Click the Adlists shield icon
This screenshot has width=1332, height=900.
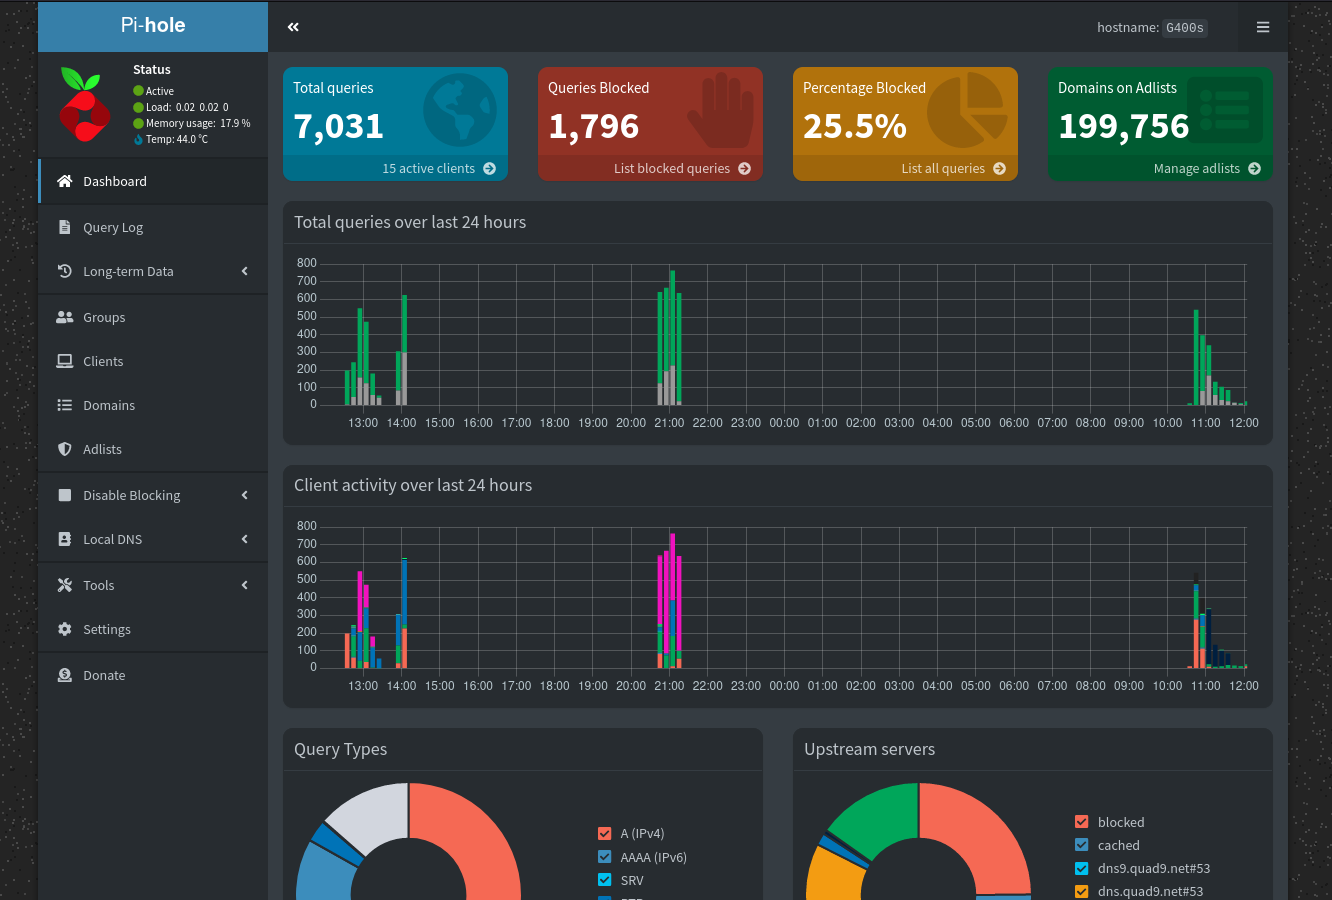65,449
